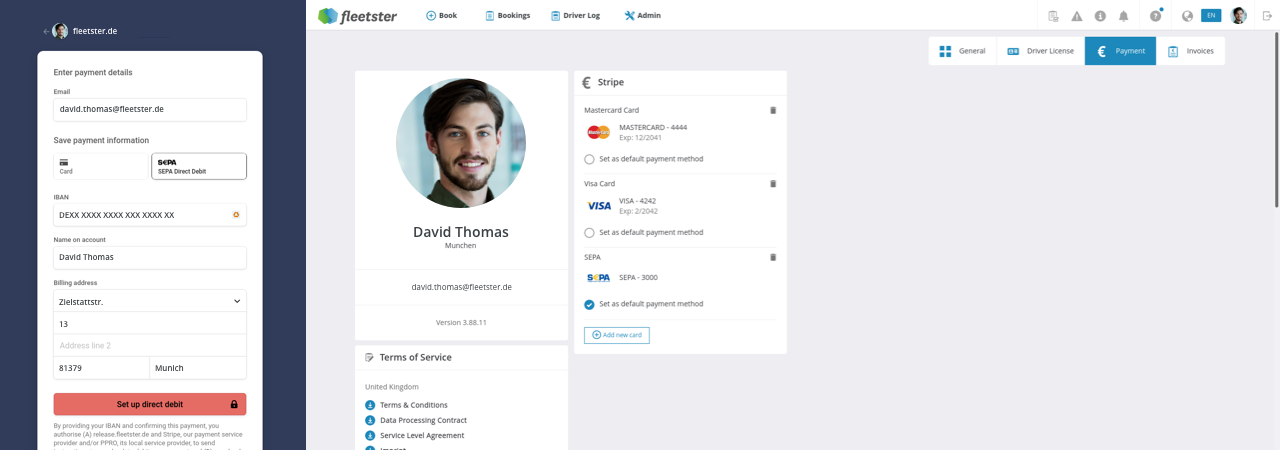Click the Mastercard logo icon
Image resolution: width=1280 pixels, height=450 pixels.
[x=598, y=132]
